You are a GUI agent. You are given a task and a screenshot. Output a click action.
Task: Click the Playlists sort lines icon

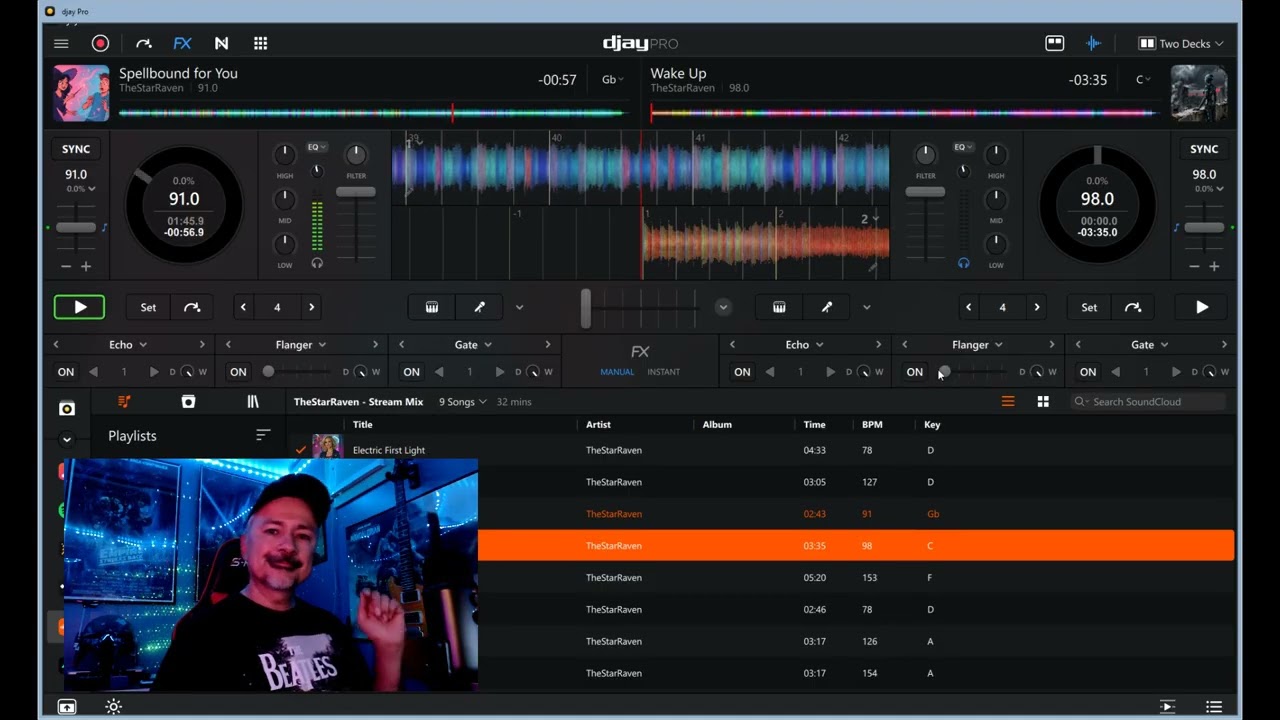pos(263,435)
